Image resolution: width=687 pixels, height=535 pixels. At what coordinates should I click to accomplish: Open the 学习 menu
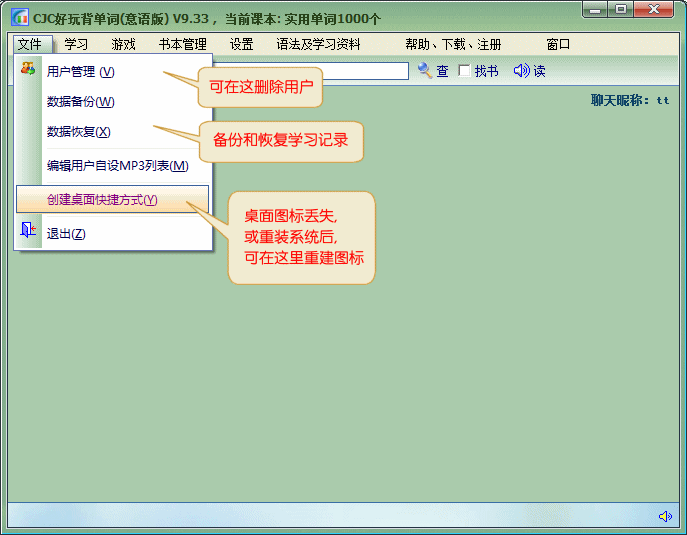(76, 45)
